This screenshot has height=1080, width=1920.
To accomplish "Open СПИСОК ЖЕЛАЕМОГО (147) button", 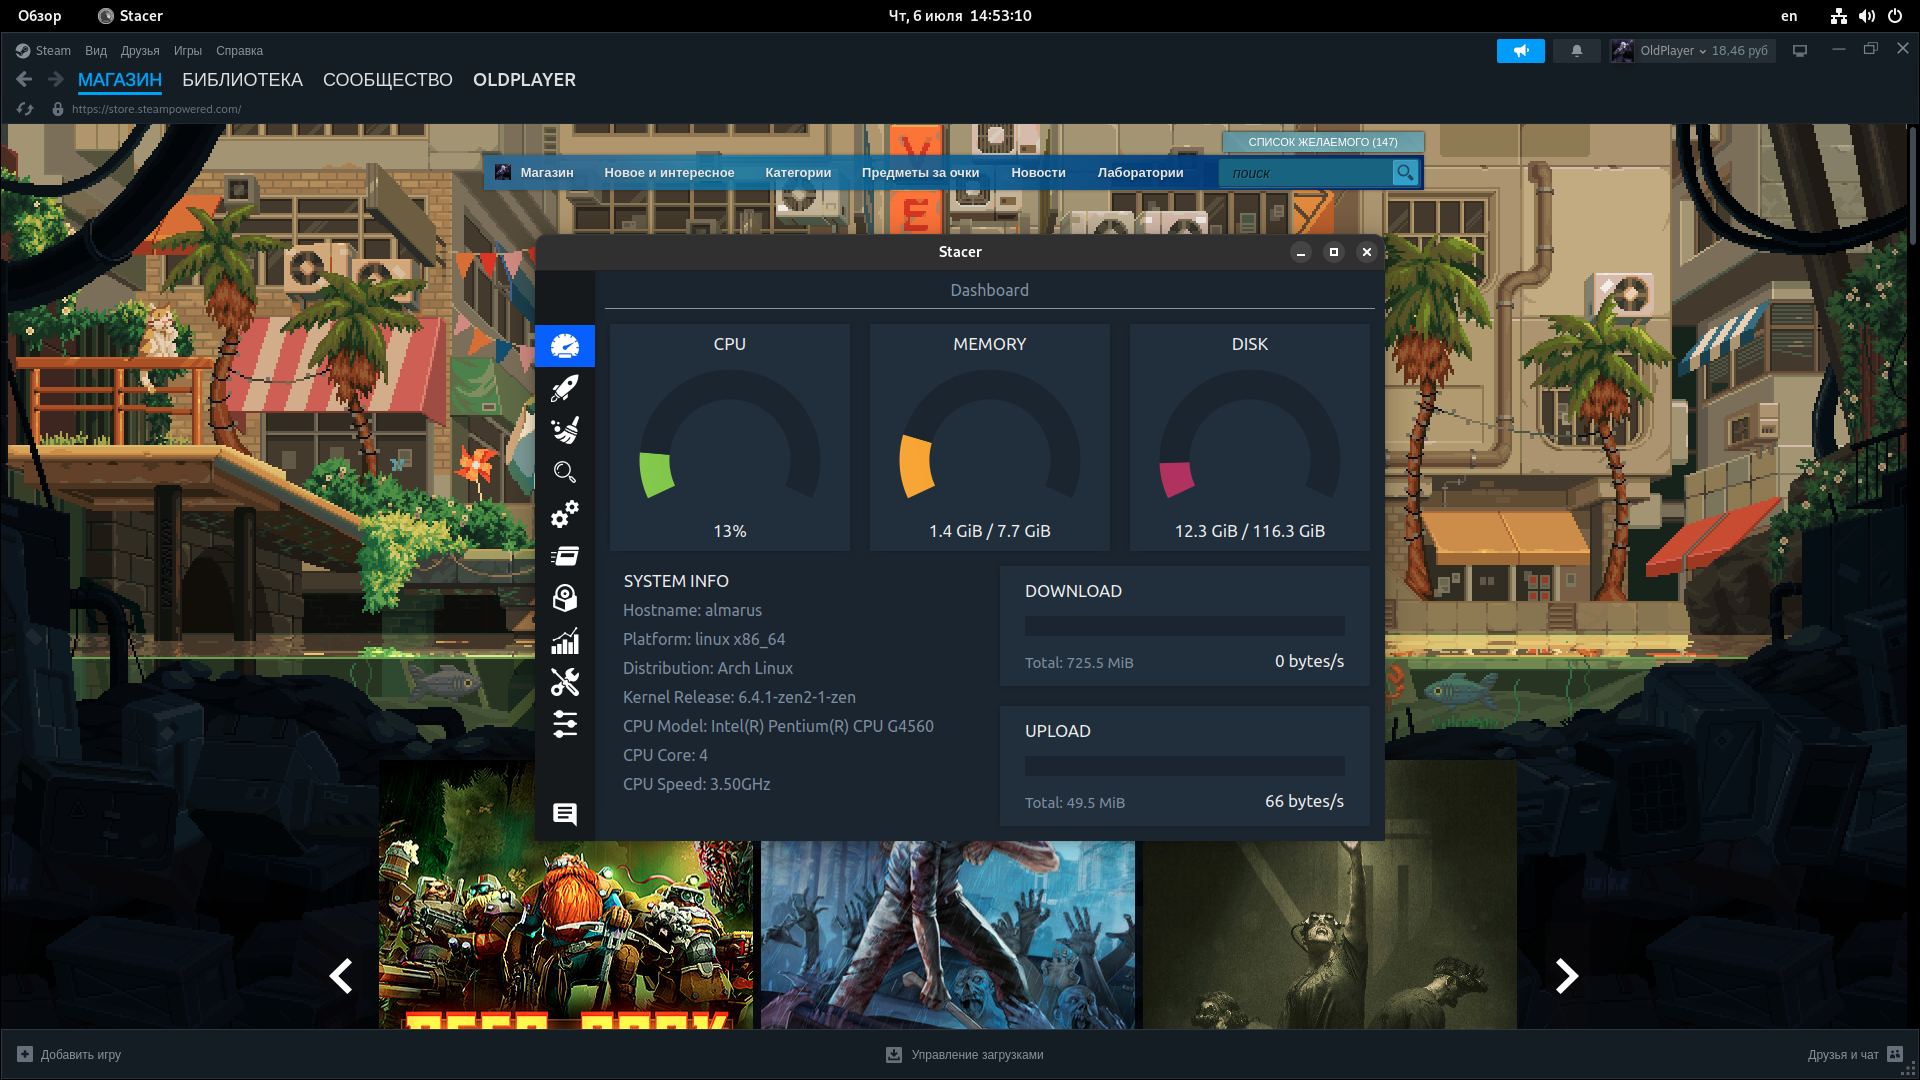I will pyautogui.click(x=1322, y=142).
